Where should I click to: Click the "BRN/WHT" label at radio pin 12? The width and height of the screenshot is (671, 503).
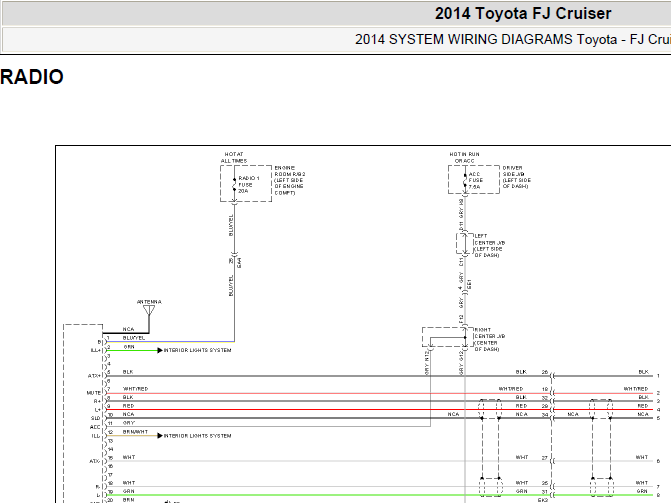pyautogui.click(x=135, y=432)
